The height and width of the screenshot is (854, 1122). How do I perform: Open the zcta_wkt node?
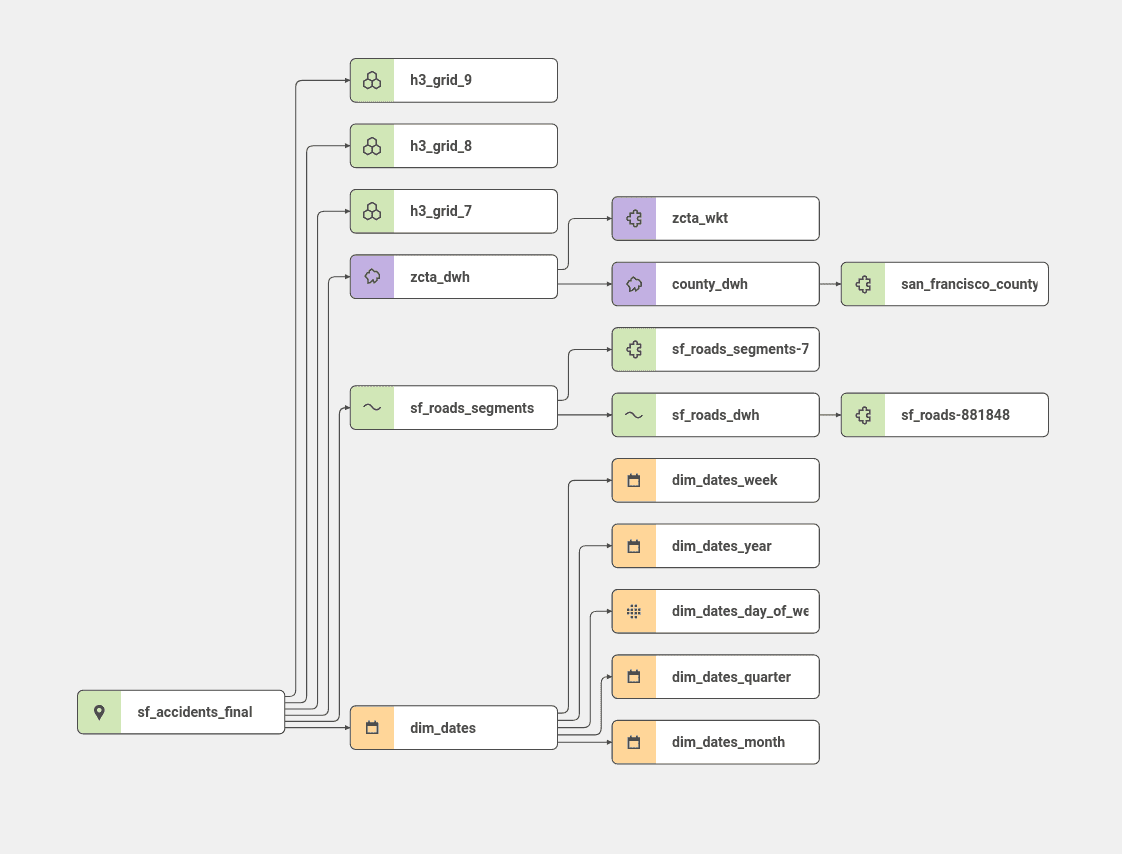715,218
